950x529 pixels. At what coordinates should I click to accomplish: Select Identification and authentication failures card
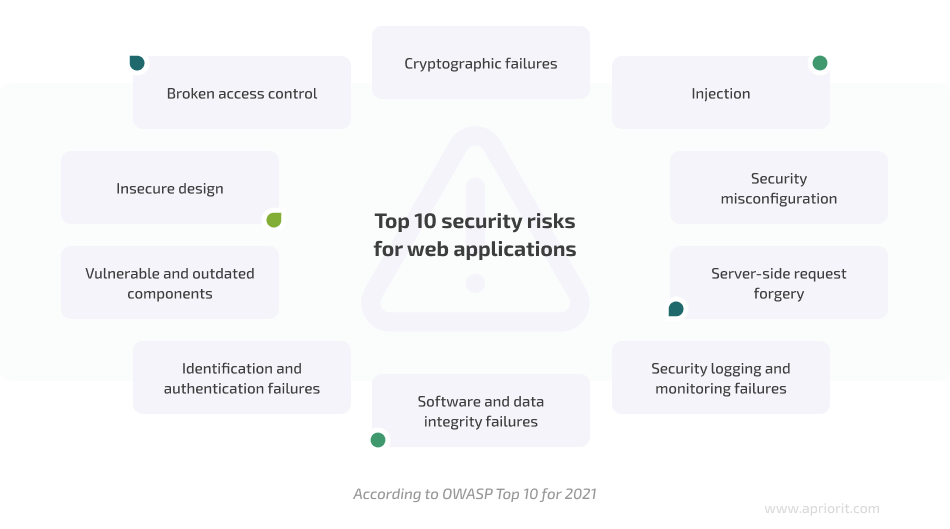coord(242,378)
